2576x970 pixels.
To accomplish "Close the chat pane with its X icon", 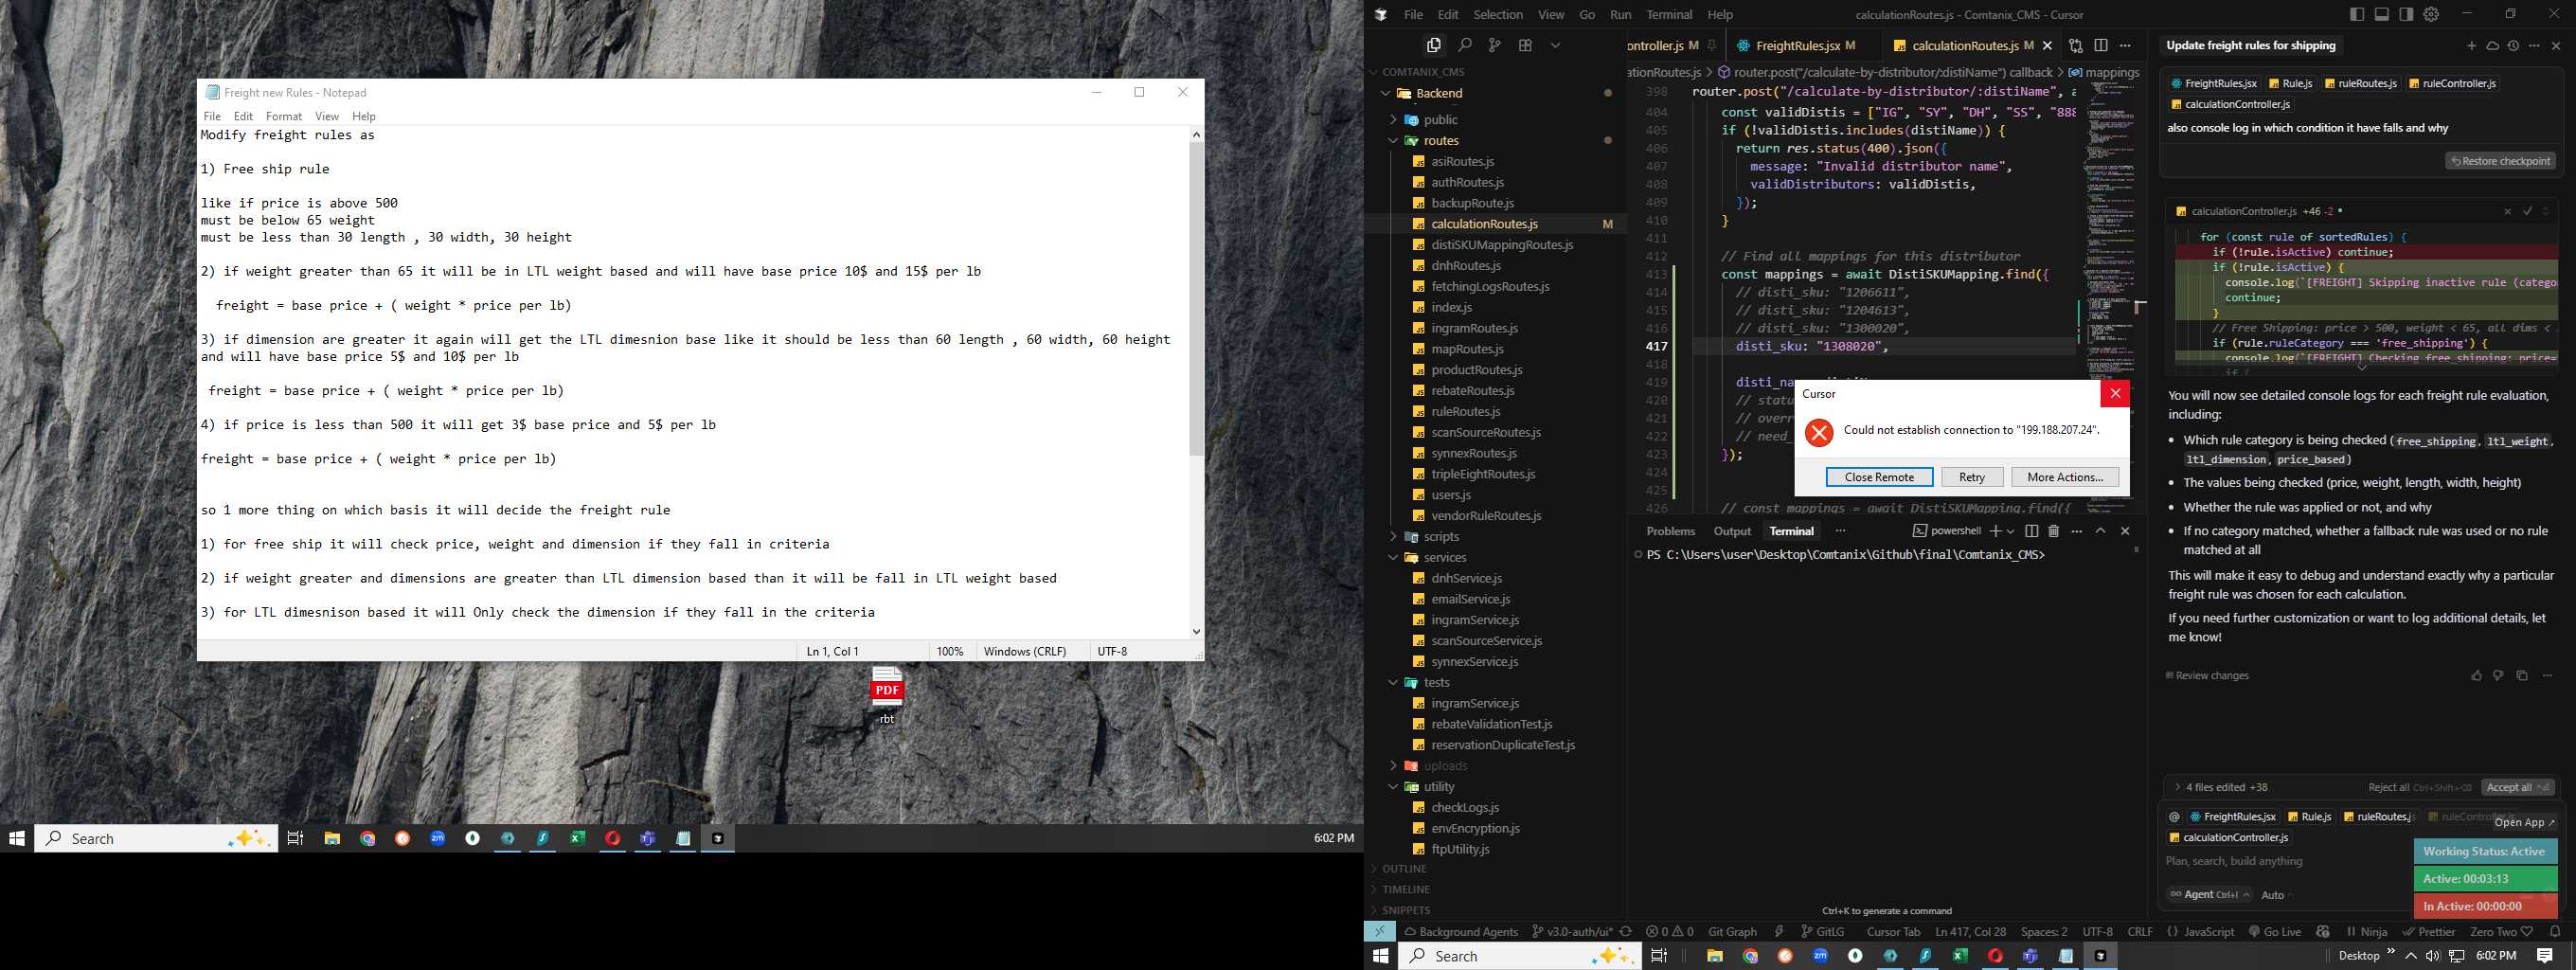I will click(2556, 46).
